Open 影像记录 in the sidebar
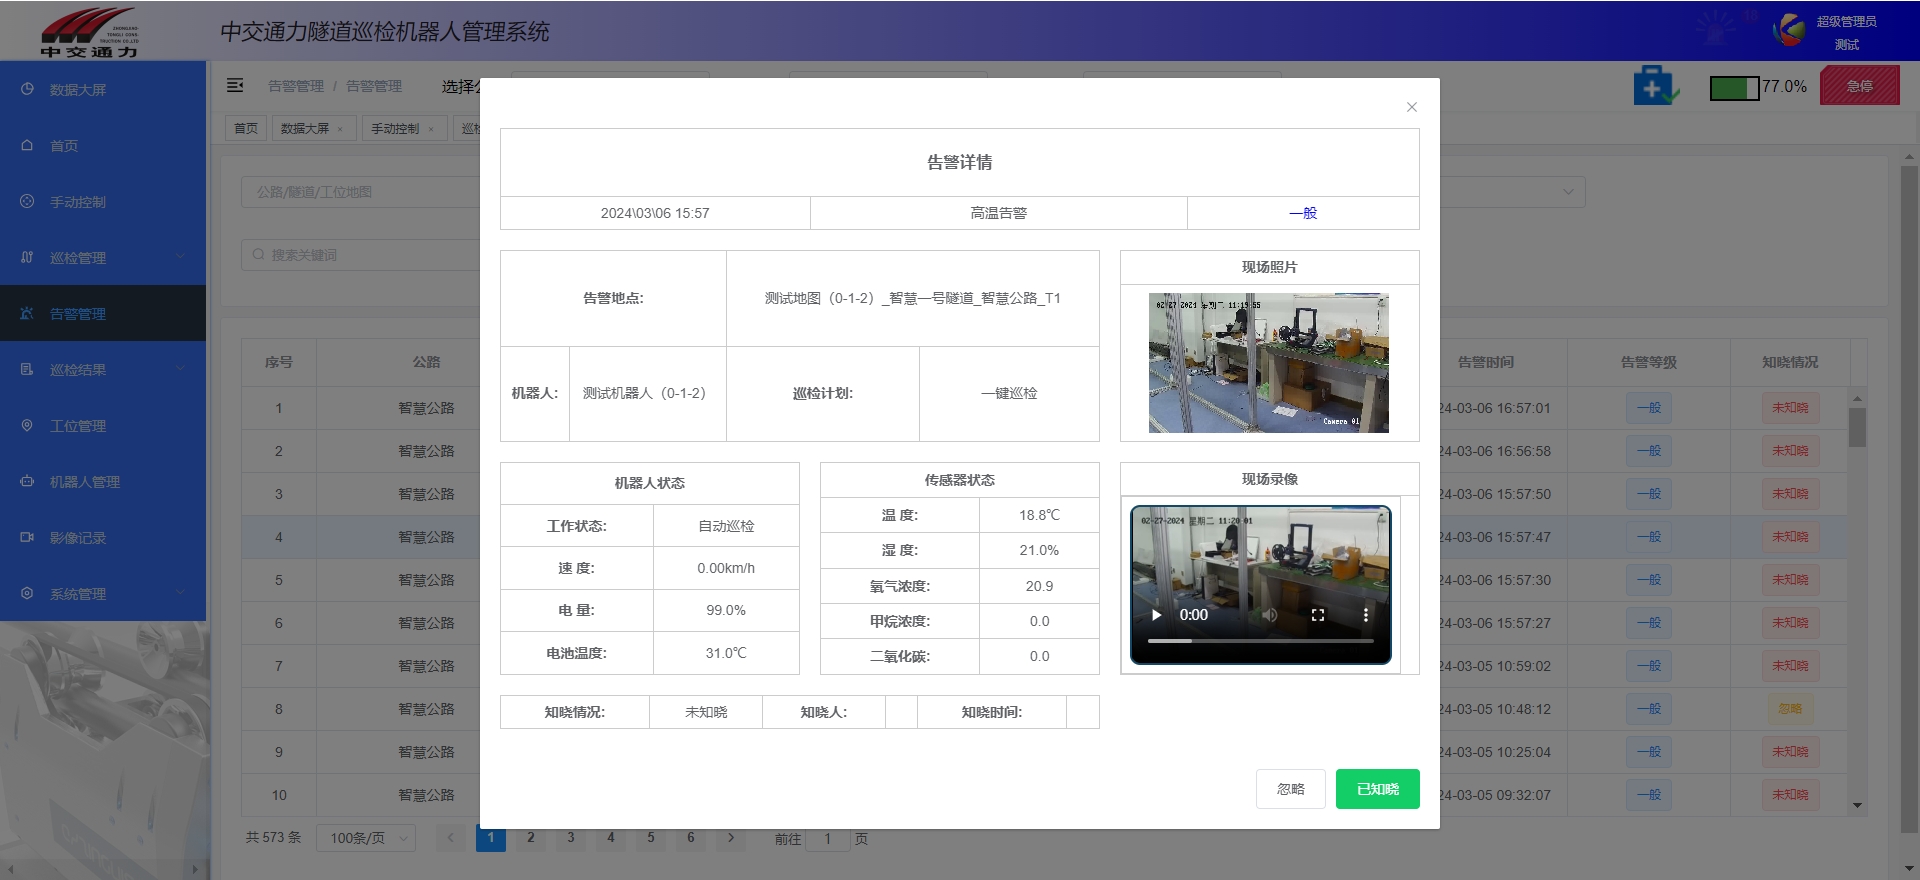 pos(103,537)
